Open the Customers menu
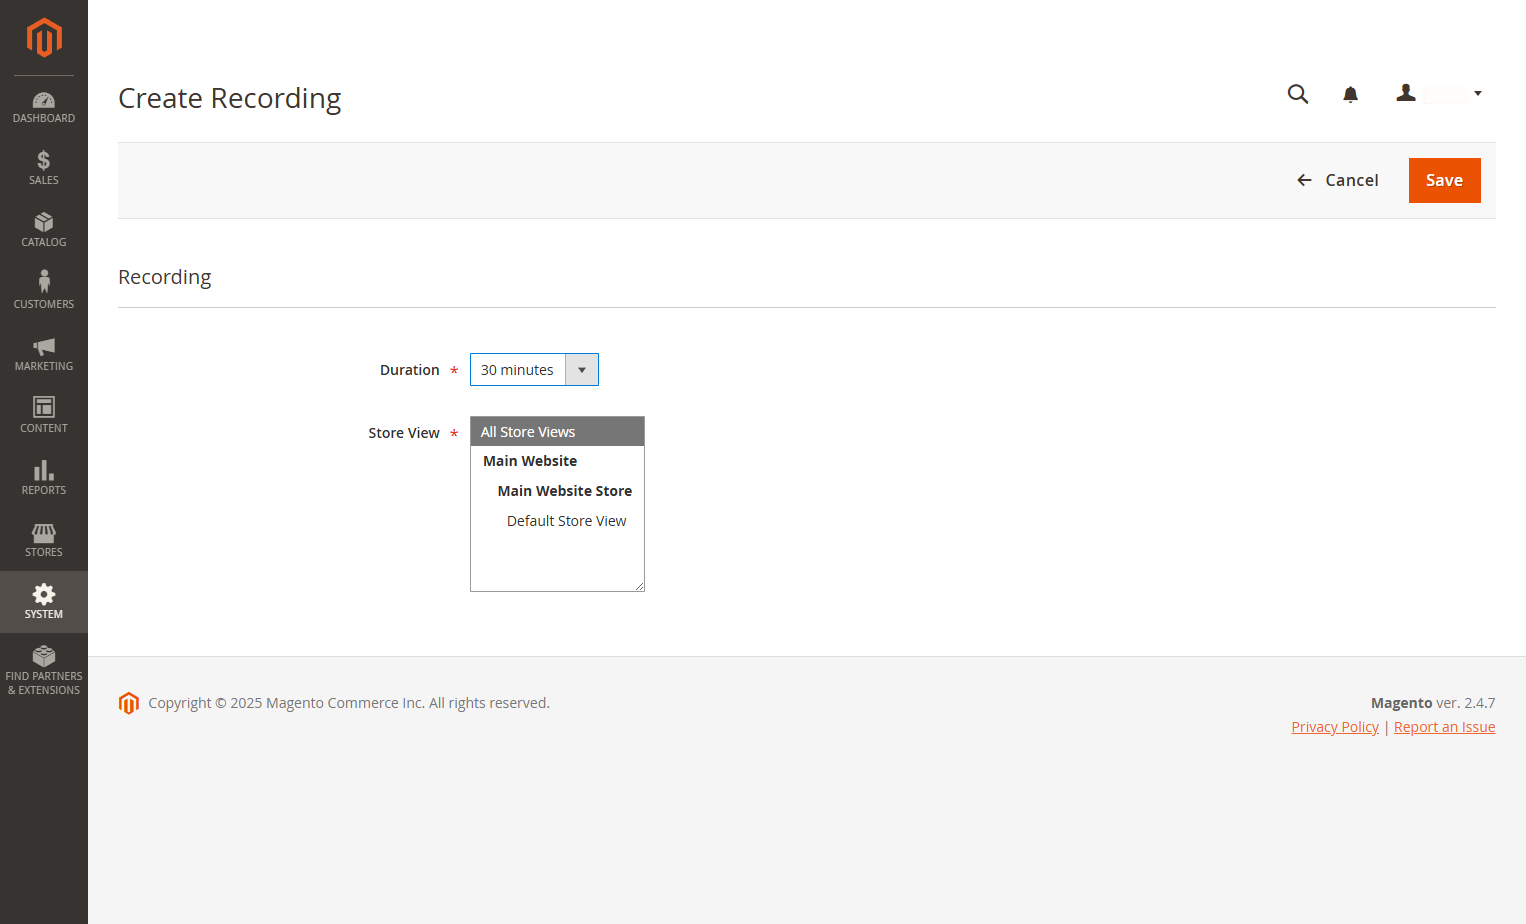The height and width of the screenshot is (924, 1526). (x=44, y=292)
